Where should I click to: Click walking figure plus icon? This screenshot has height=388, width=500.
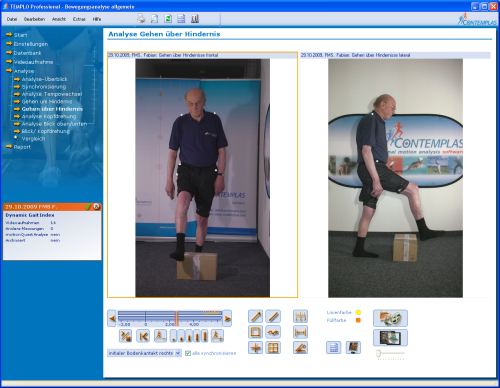point(217,336)
